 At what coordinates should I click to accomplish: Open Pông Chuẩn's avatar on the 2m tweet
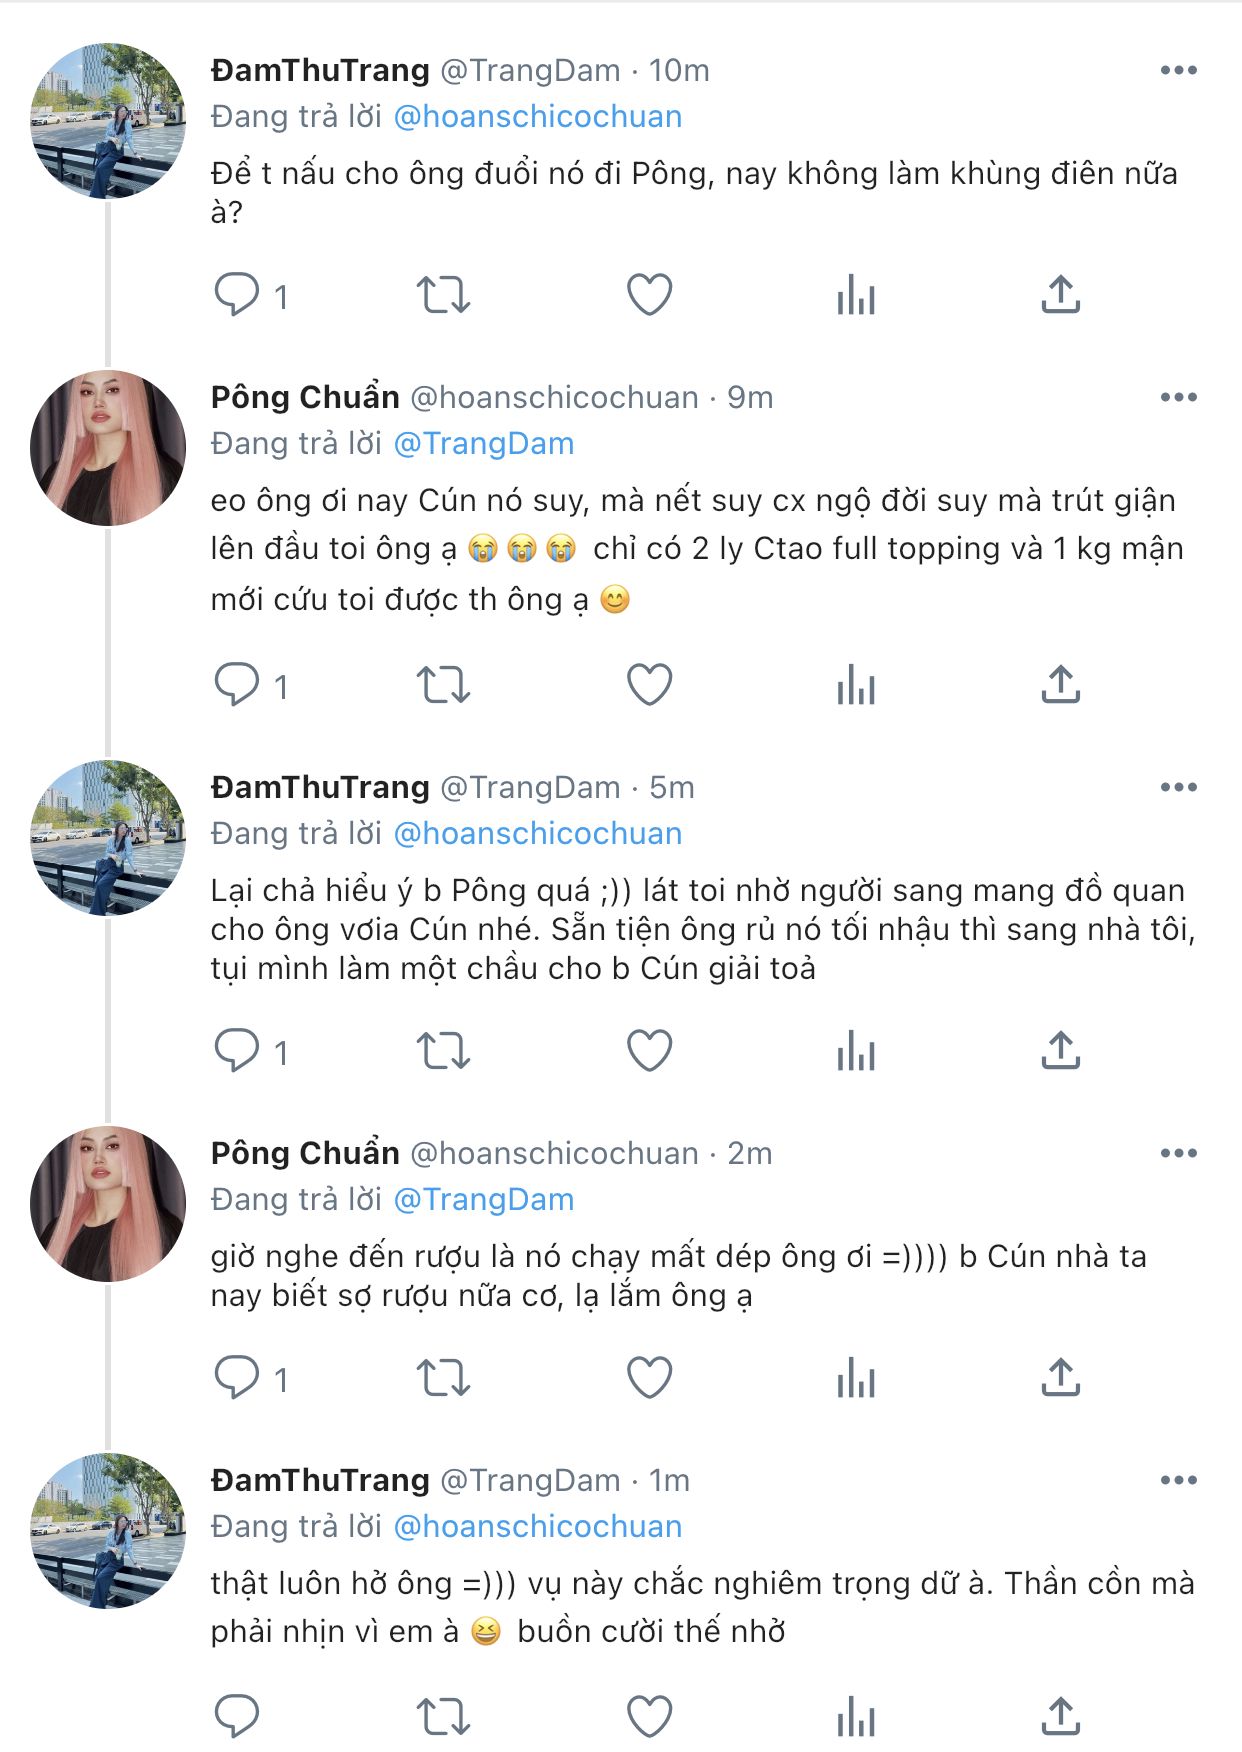(x=108, y=1204)
